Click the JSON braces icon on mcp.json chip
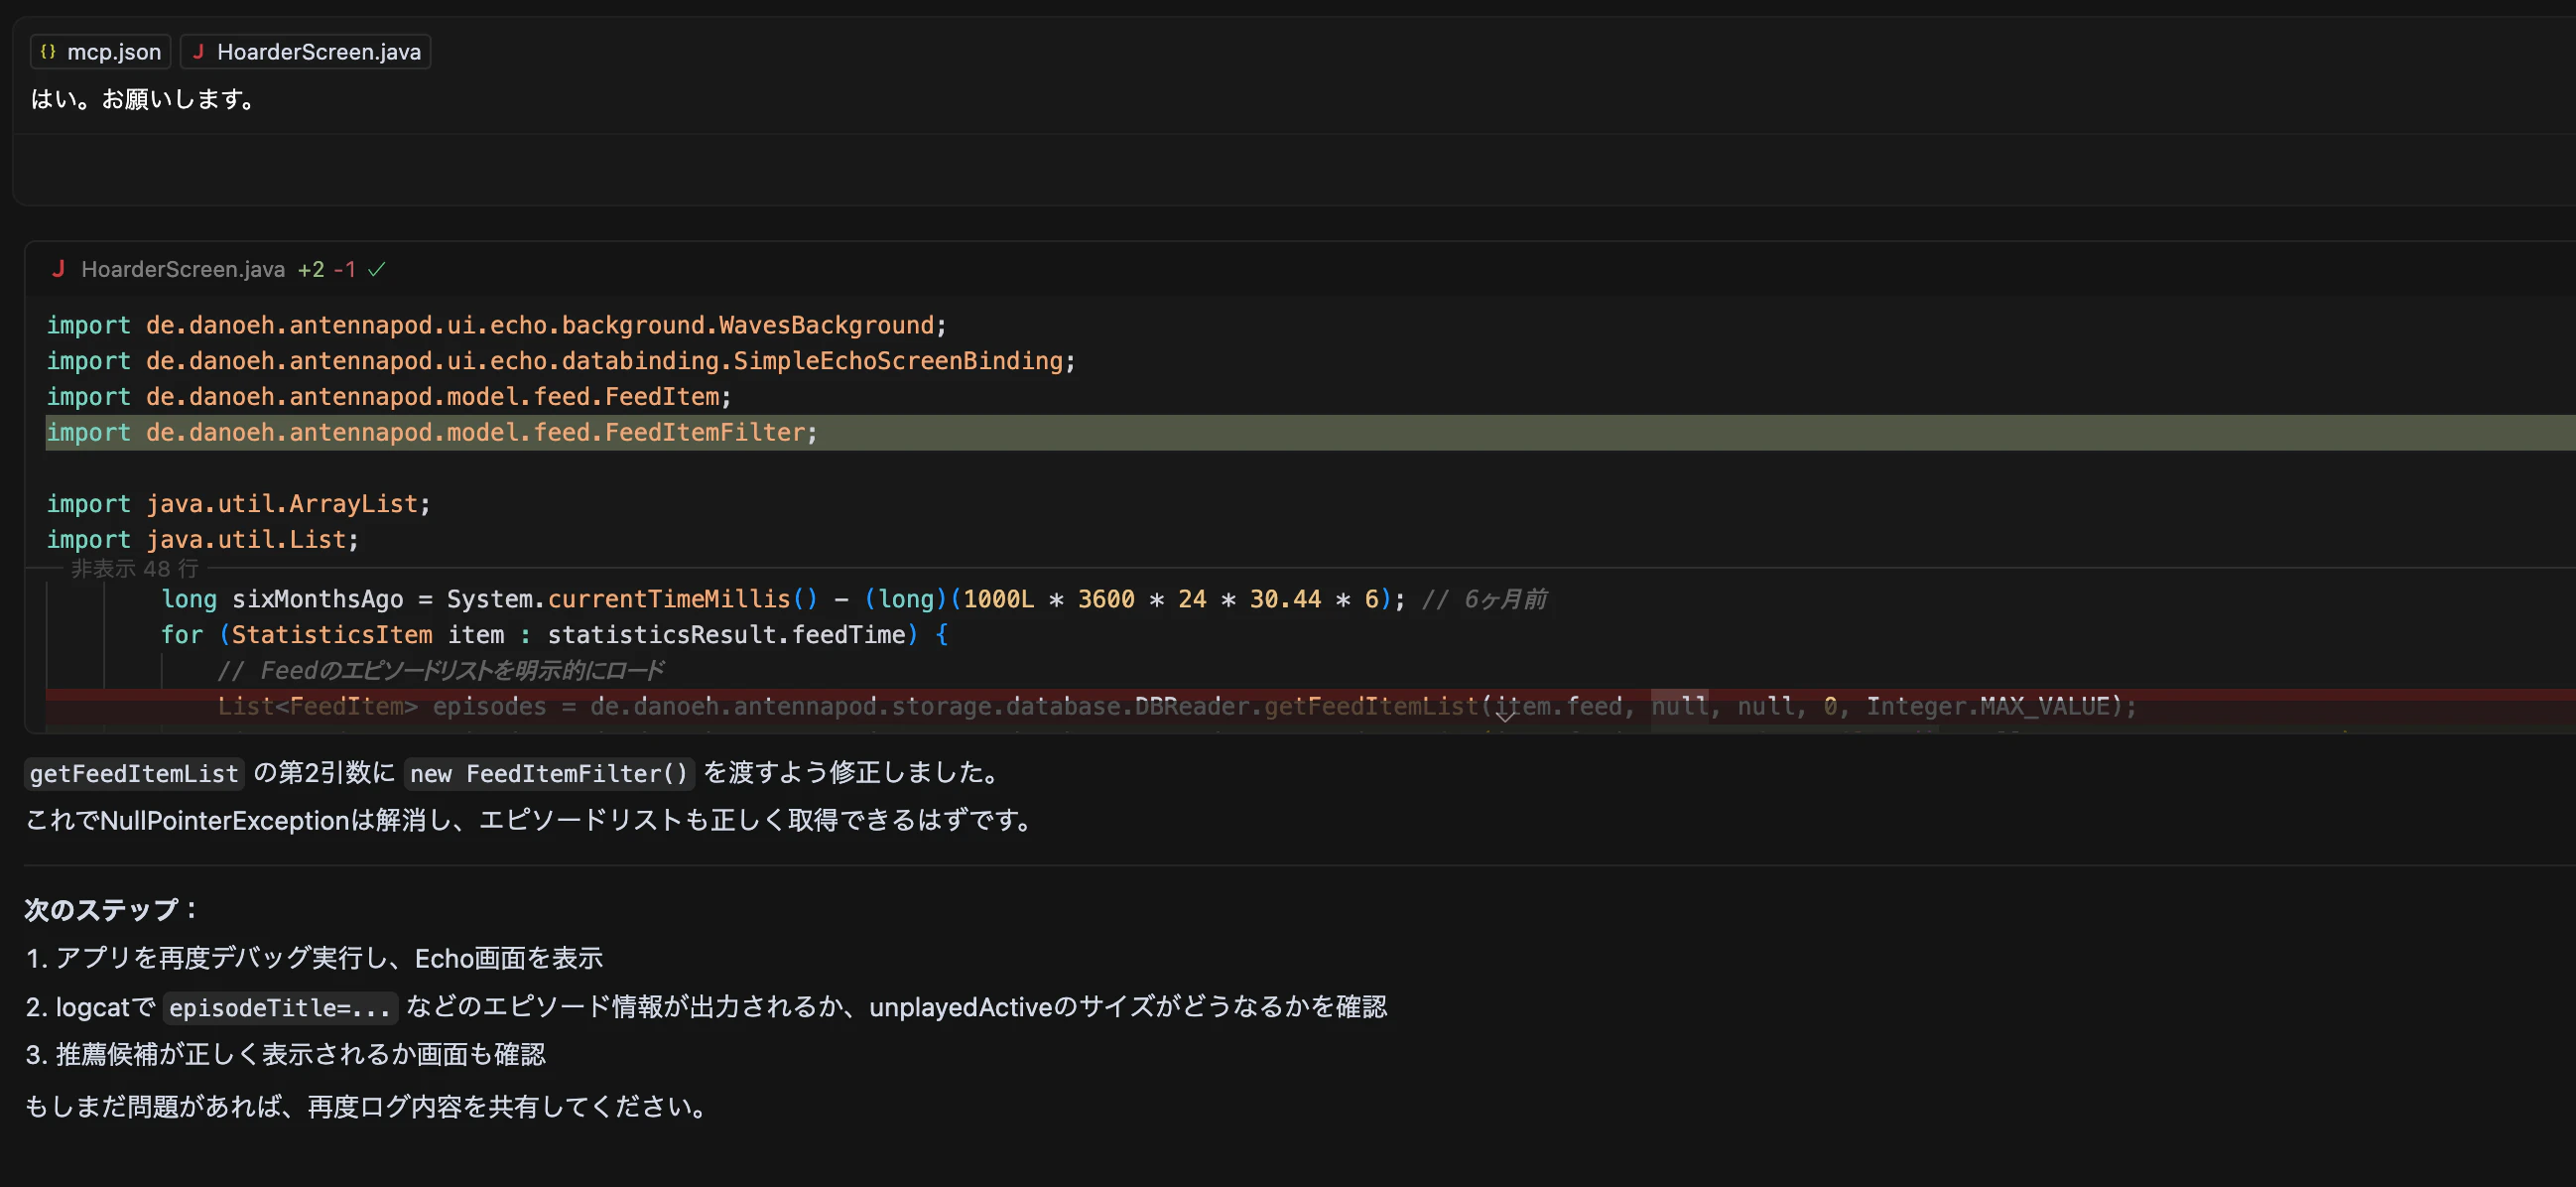Image resolution: width=2576 pixels, height=1187 pixels. [48, 52]
